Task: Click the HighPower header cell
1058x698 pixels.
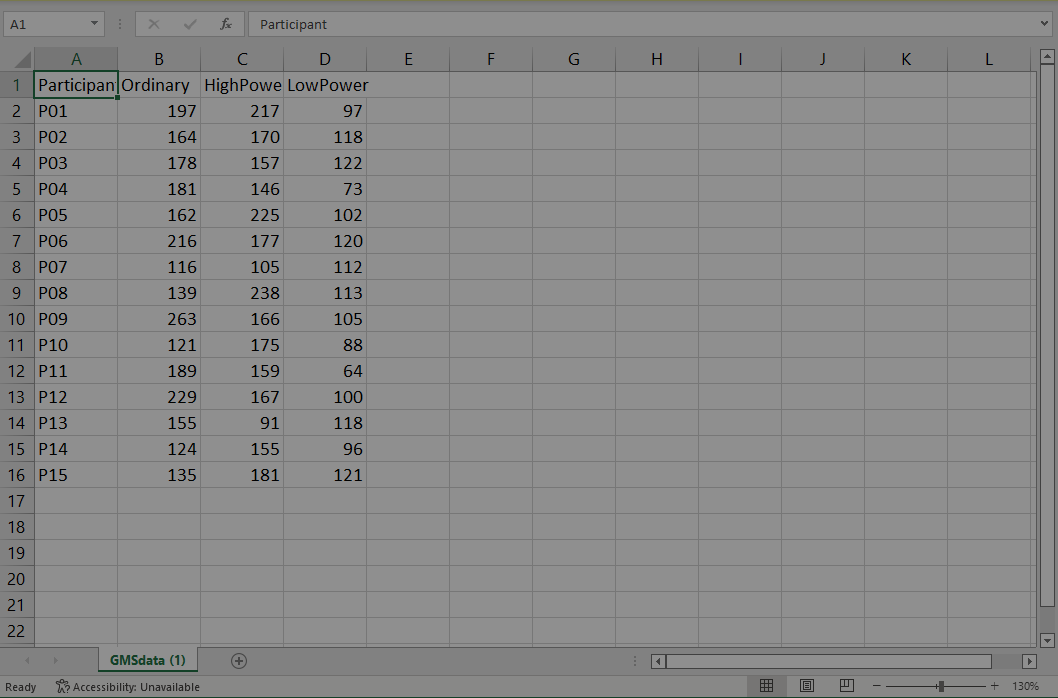Action: click(x=242, y=85)
